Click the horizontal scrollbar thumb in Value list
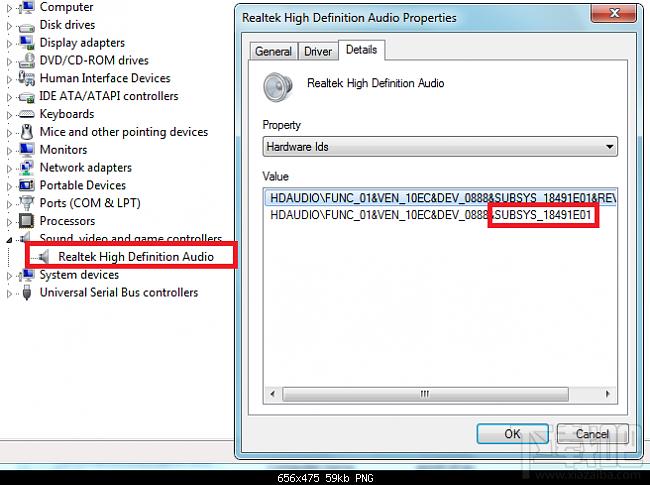 coord(425,394)
